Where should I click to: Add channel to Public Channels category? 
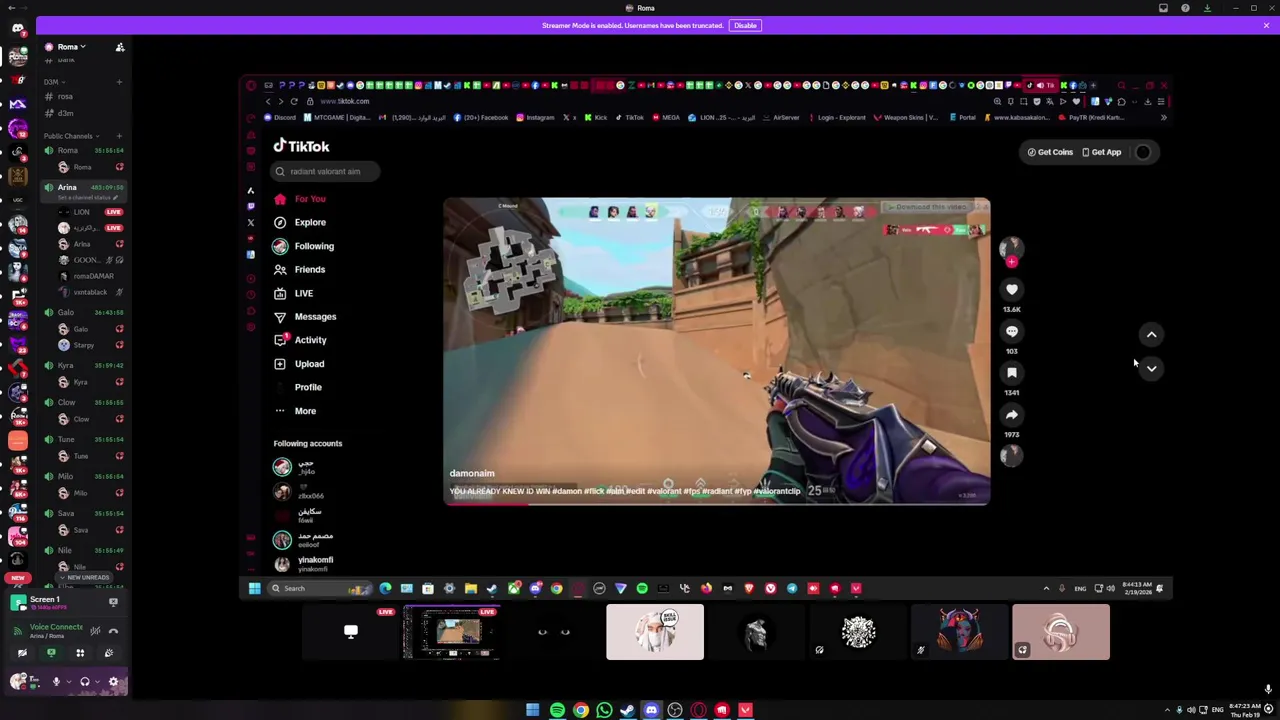point(119,136)
